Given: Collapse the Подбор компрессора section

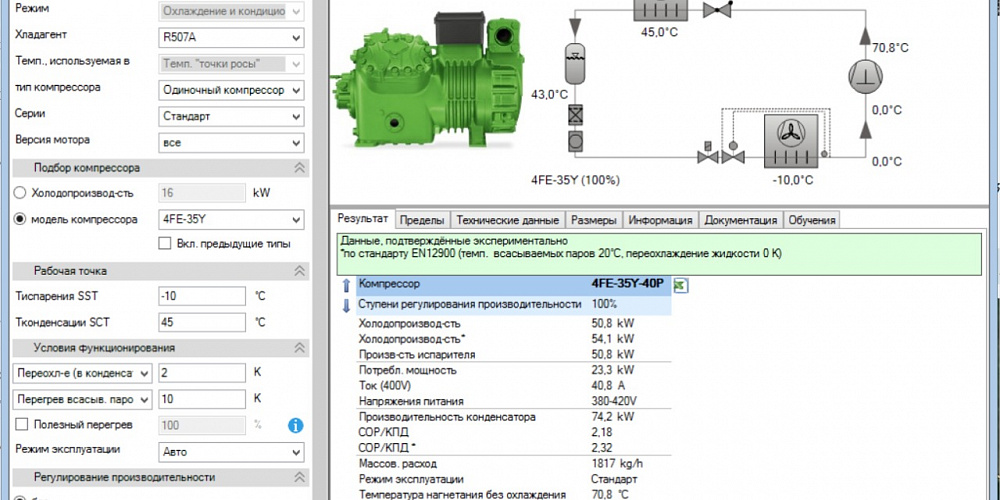Looking at the screenshot, I should (299, 168).
